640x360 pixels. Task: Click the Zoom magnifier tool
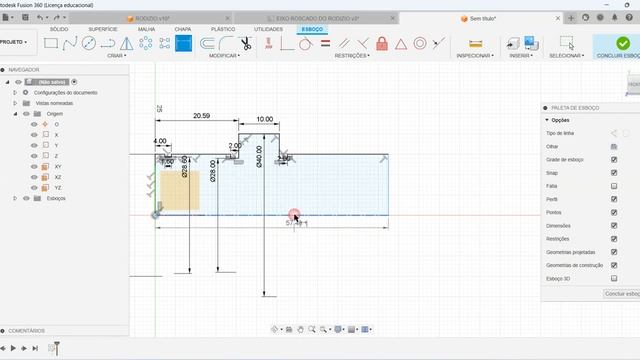[312, 329]
